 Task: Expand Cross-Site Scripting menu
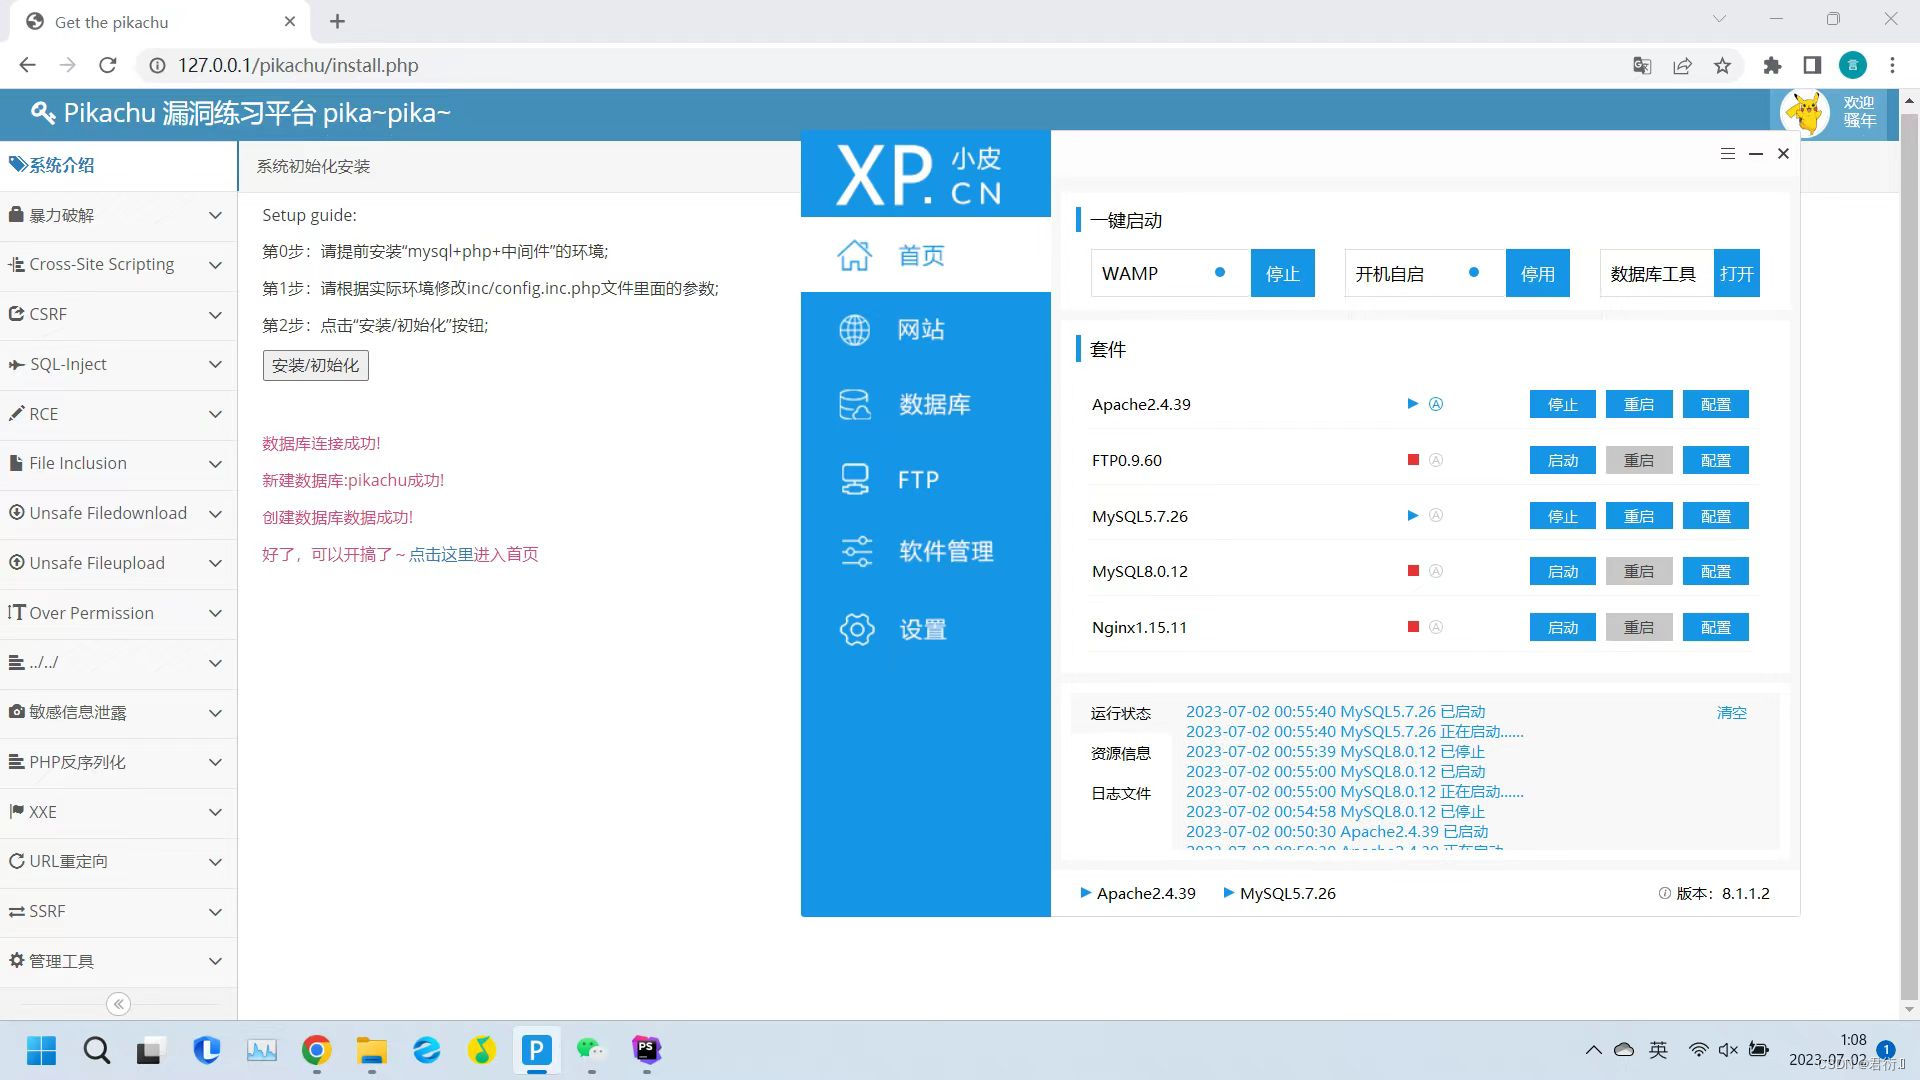[118, 265]
